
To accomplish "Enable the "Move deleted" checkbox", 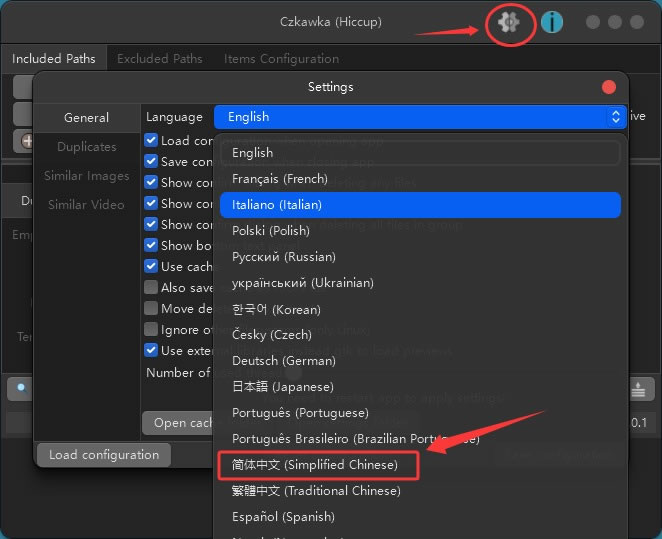I will click(x=152, y=309).
